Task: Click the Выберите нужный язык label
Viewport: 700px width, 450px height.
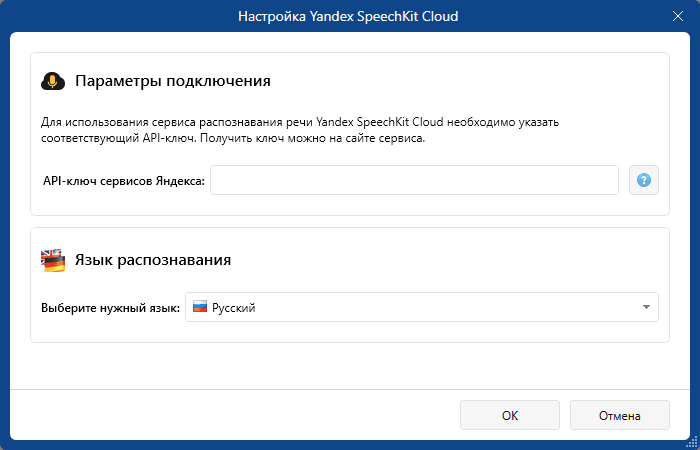Action: point(111,308)
